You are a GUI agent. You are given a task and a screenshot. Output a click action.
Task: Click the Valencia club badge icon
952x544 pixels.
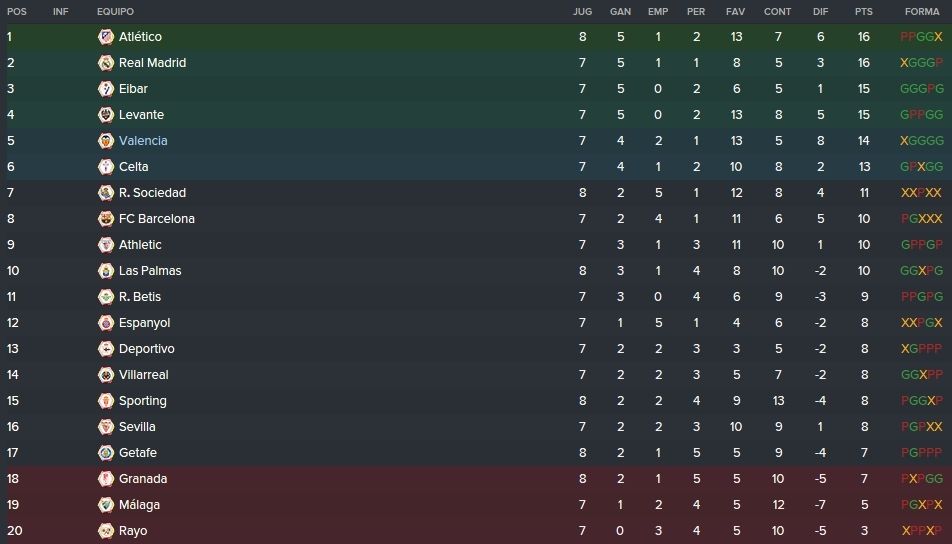[x=106, y=141]
